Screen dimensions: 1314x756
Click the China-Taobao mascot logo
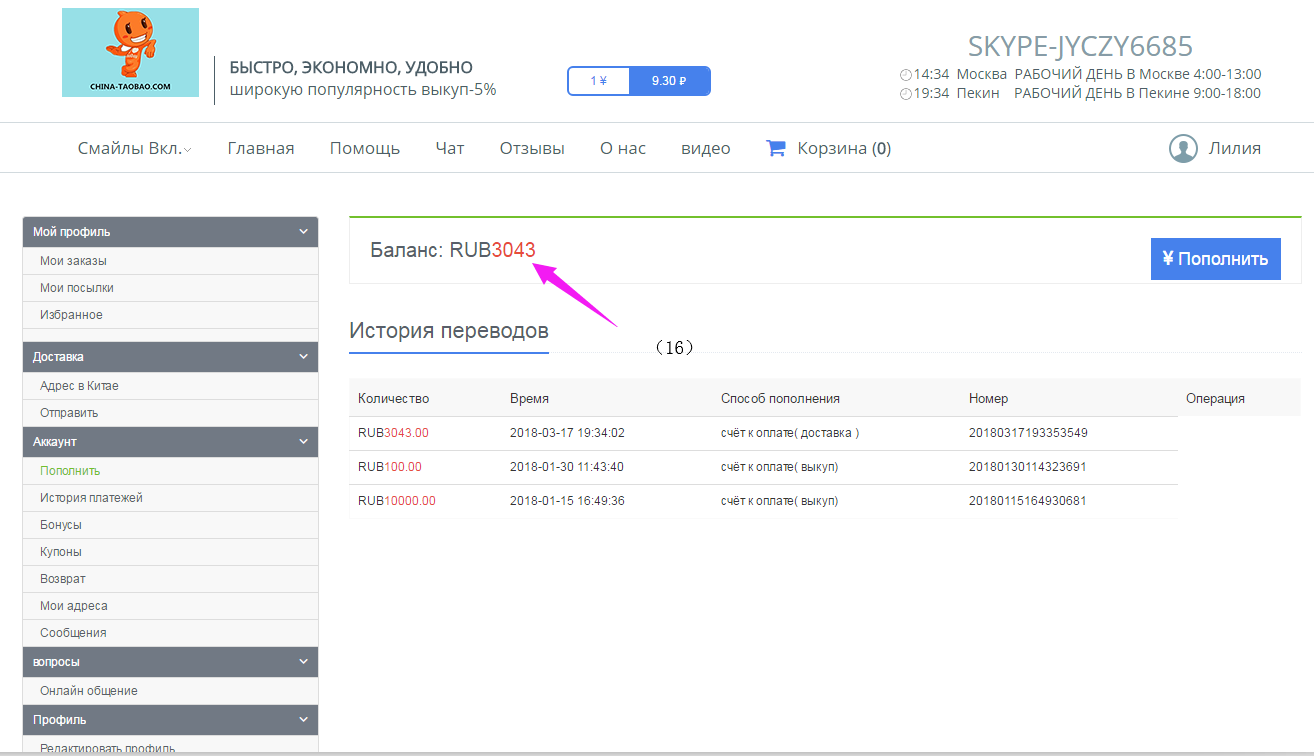coord(130,52)
